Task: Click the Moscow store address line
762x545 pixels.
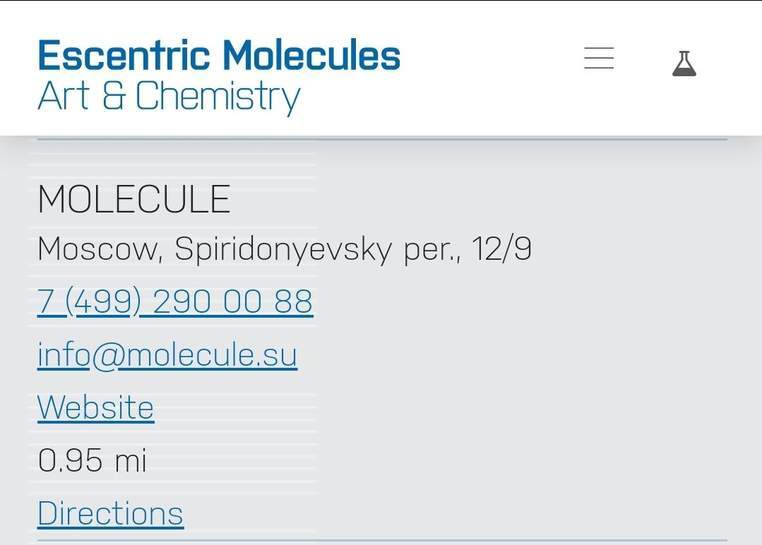Action: point(284,249)
